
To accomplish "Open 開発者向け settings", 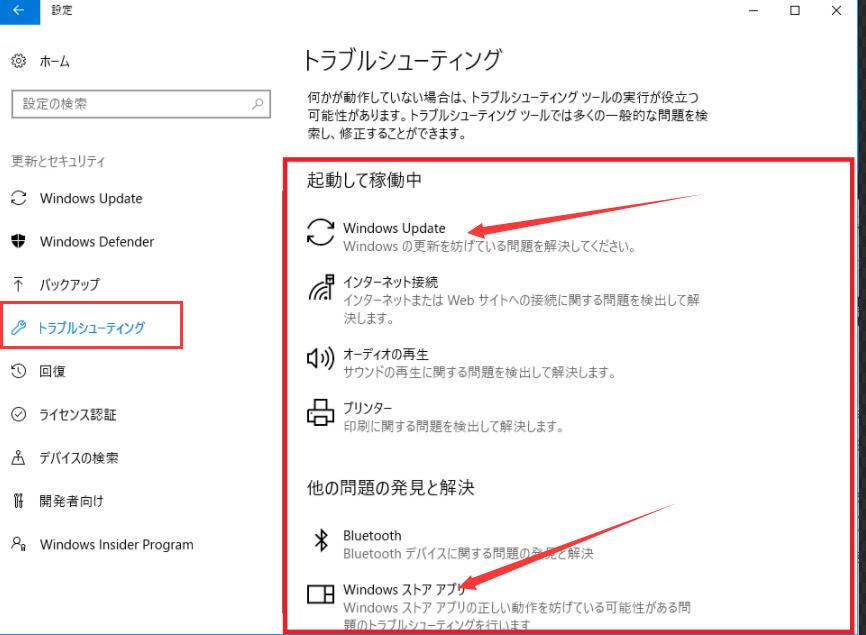I will coord(71,501).
